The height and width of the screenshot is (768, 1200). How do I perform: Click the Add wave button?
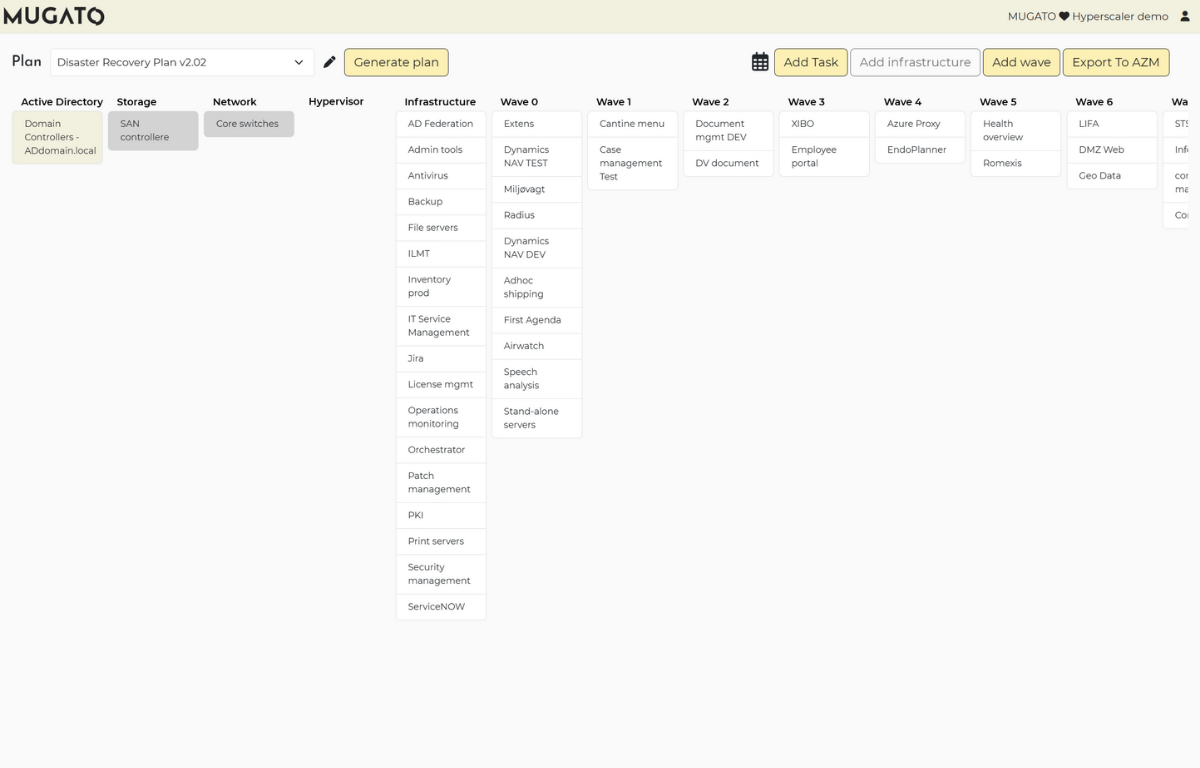point(1021,62)
